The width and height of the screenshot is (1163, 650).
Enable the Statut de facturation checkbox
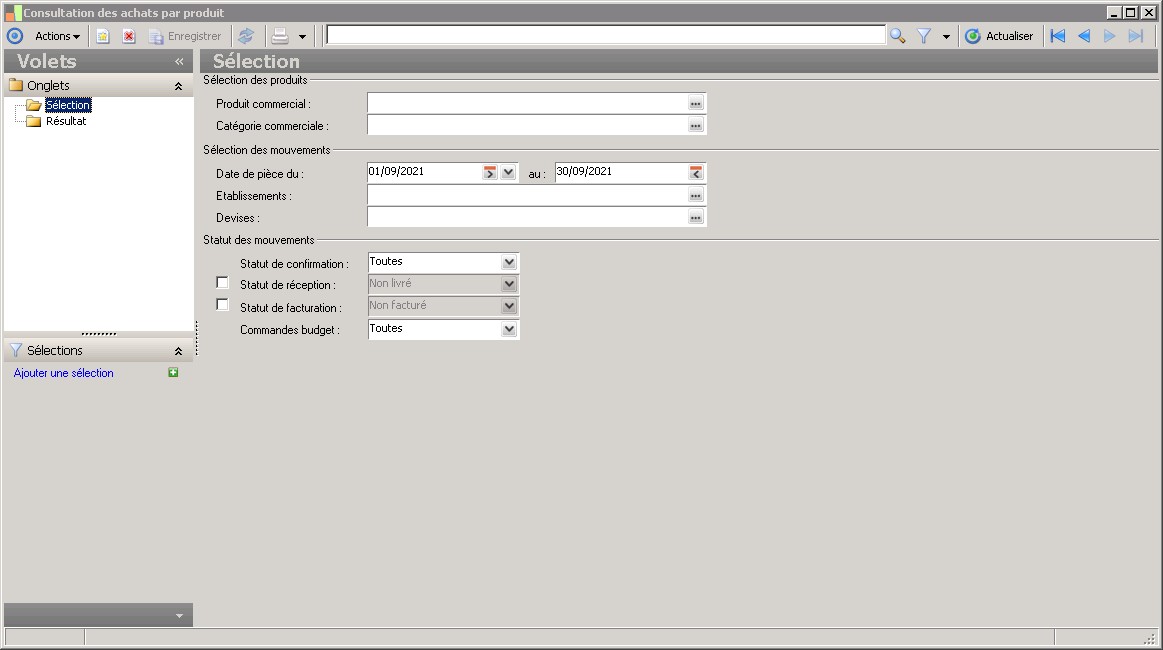(223, 305)
